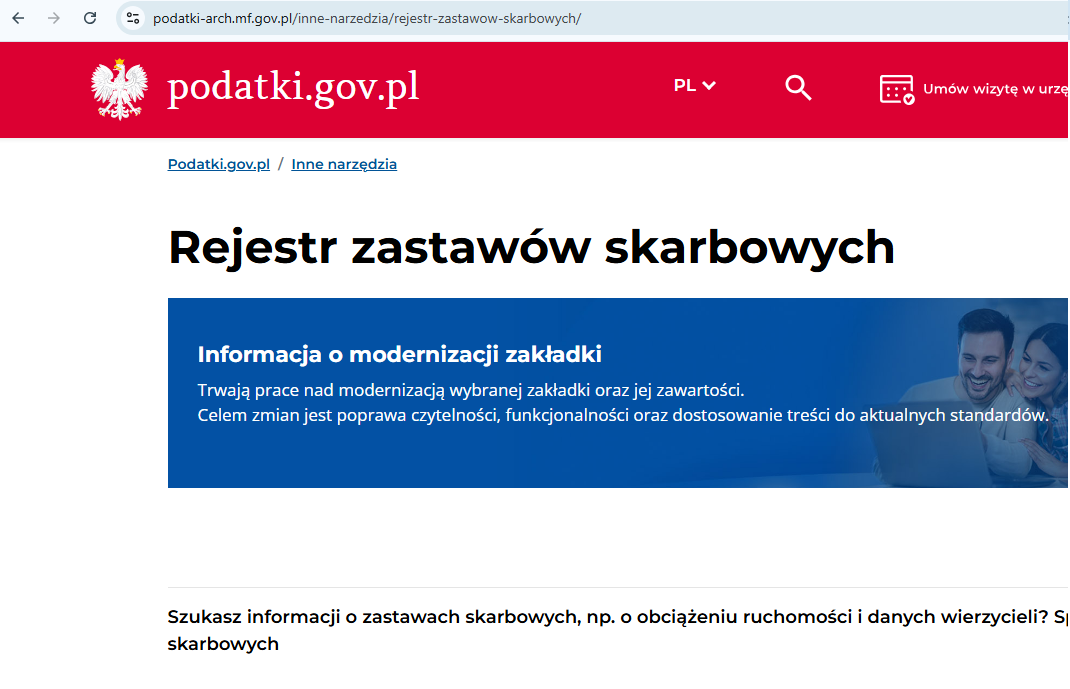Click the appointment calendar icon
Screen dimensions: 1070x689
pos(895,88)
